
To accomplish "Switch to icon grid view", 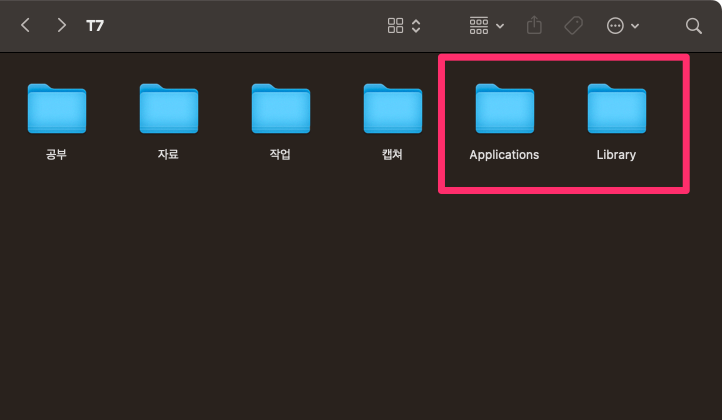I will 395,26.
